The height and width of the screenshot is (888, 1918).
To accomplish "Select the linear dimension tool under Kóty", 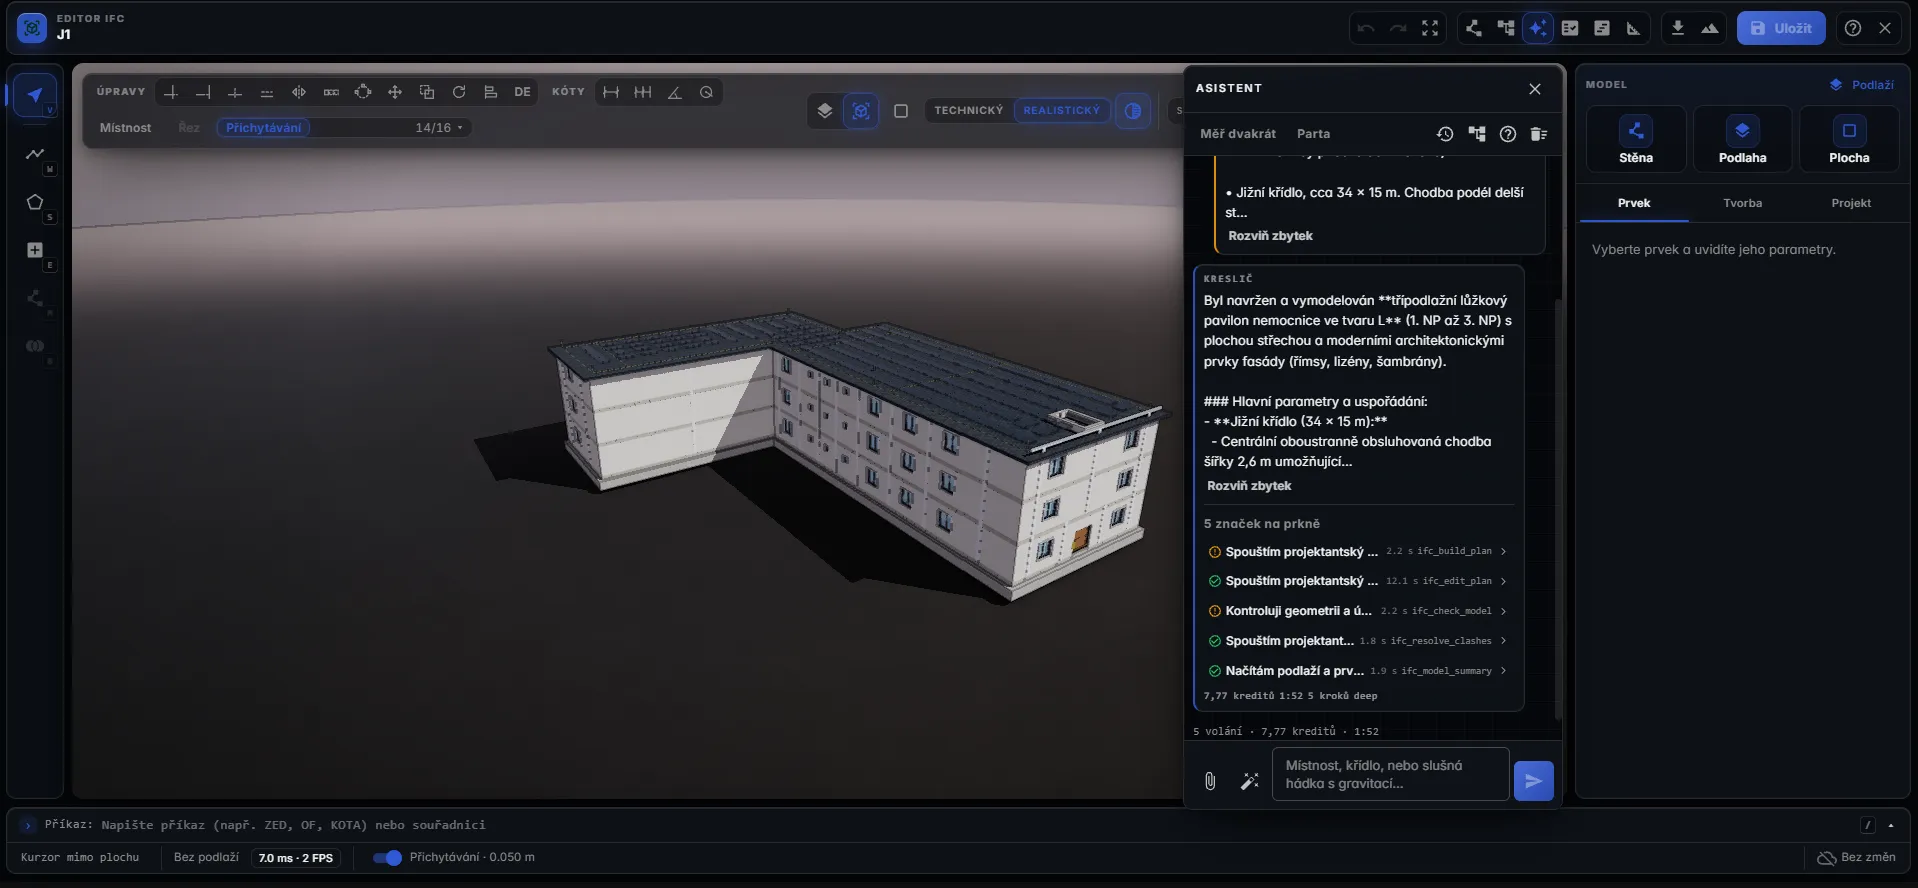I will [x=611, y=92].
